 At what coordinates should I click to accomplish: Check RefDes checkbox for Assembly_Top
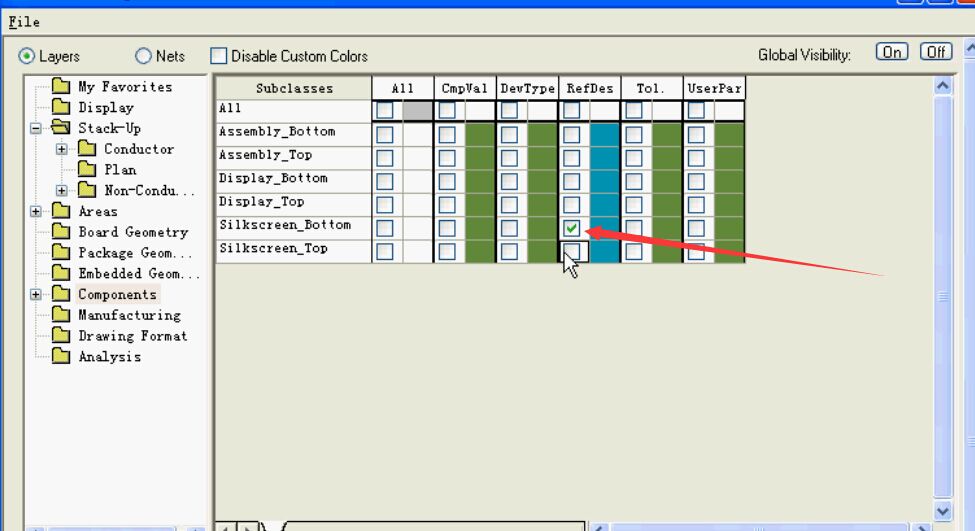(571, 158)
